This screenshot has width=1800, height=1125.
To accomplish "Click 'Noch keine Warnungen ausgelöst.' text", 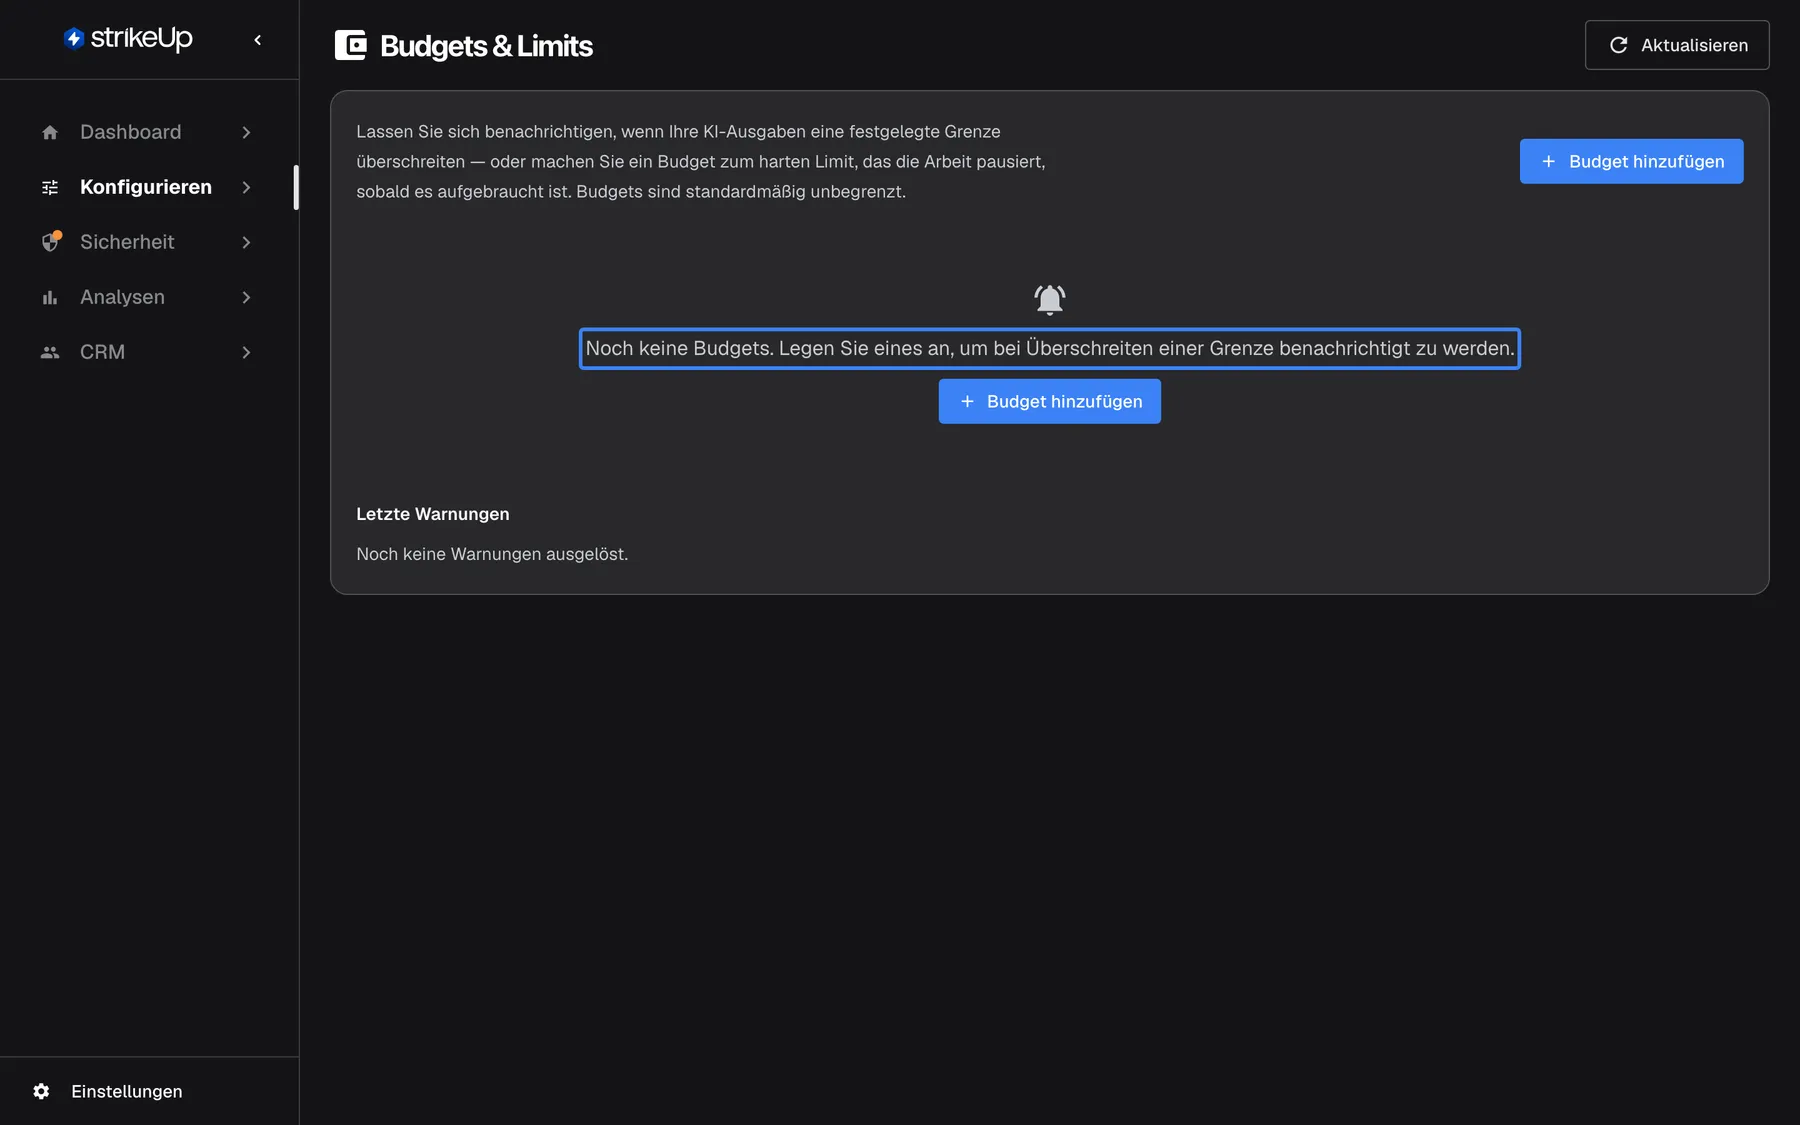I will [492, 554].
